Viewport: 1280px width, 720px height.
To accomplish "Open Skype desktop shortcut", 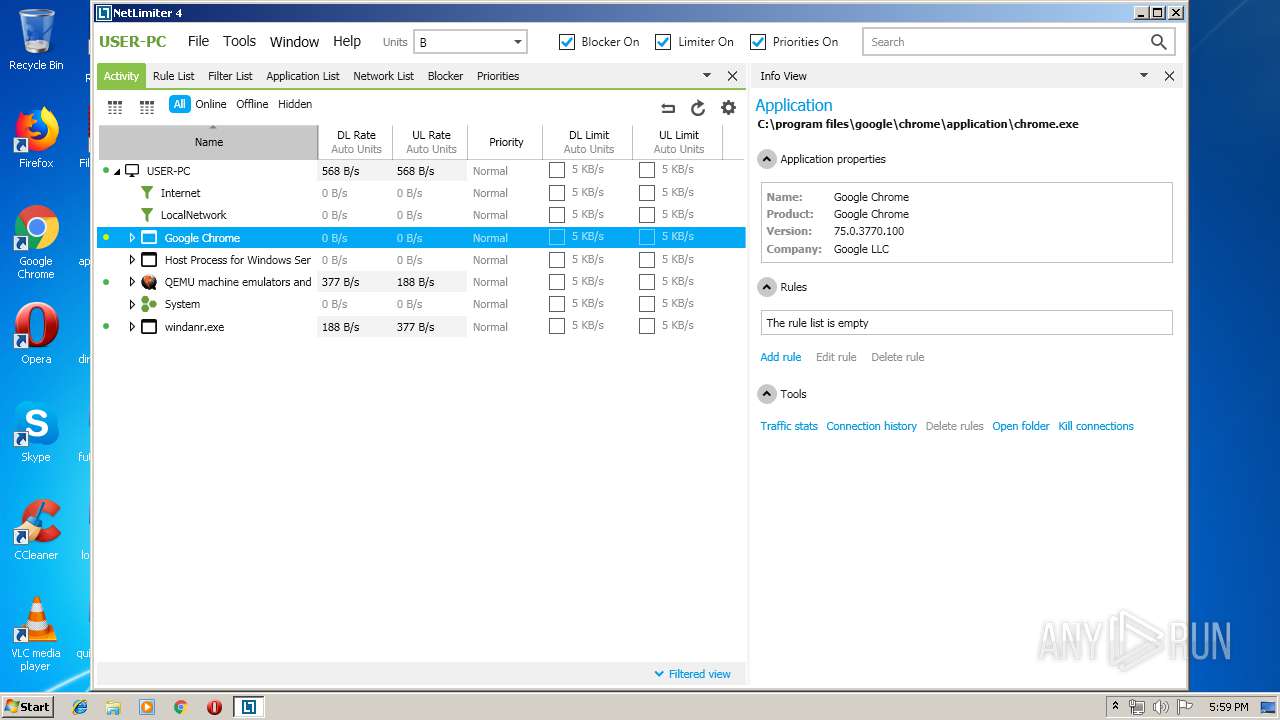I will pyautogui.click(x=36, y=432).
